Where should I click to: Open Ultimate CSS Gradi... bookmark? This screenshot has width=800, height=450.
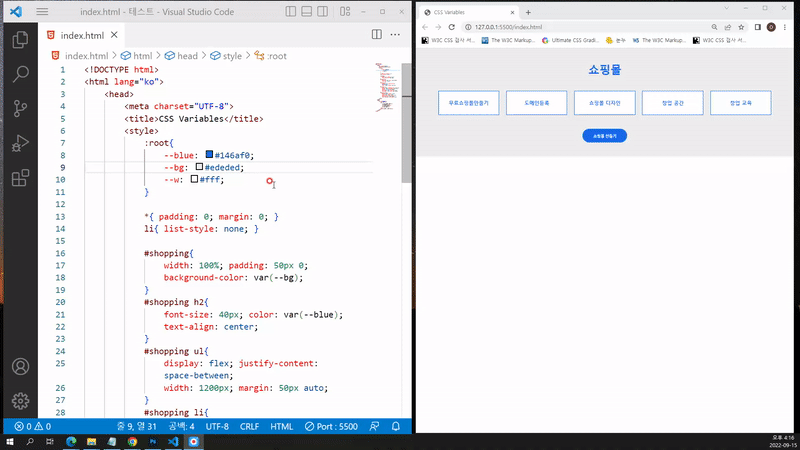coord(570,40)
